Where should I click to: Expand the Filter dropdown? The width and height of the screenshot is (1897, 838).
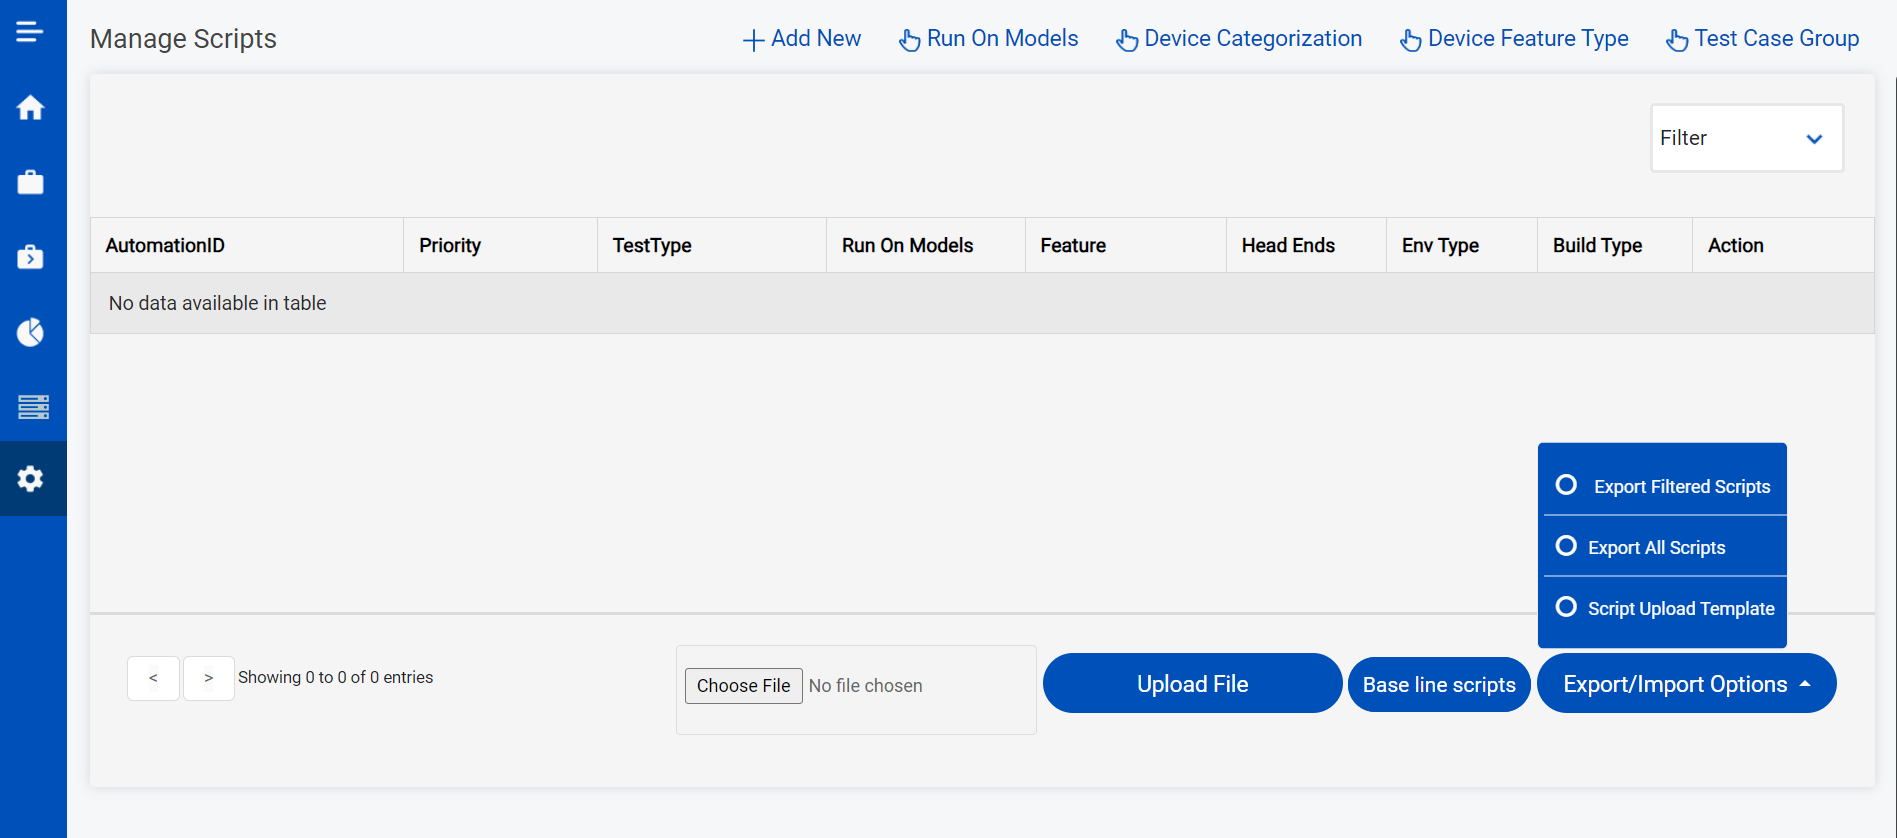click(1746, 138)
